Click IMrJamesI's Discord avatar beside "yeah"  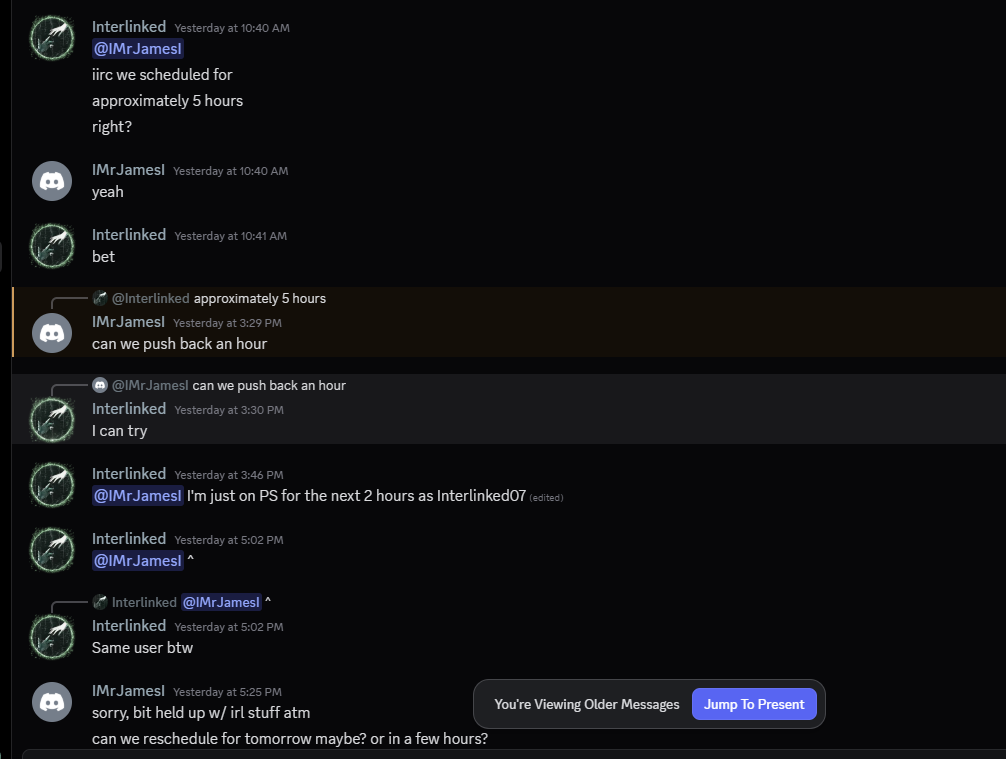click(52, 181)
